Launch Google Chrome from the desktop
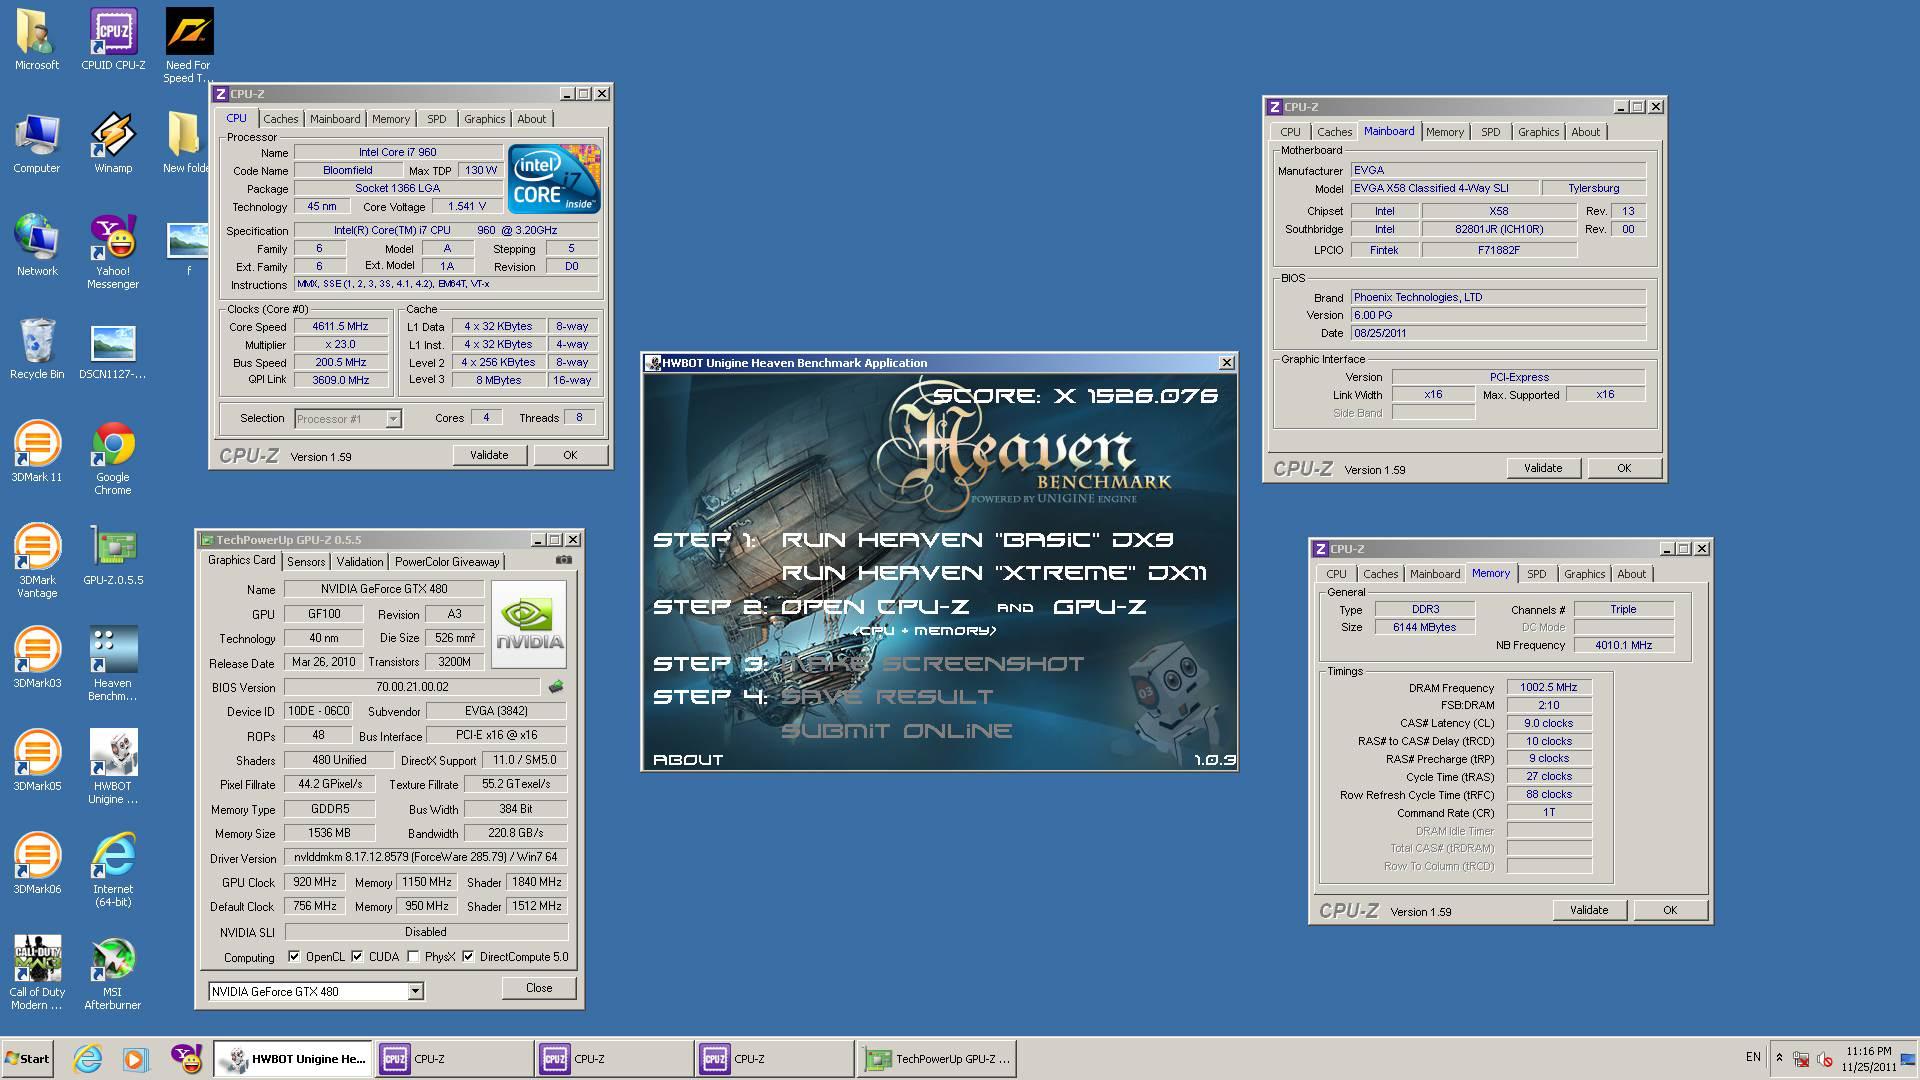The height and width of the screenshot is (1080, 1920). coord(113,458)
